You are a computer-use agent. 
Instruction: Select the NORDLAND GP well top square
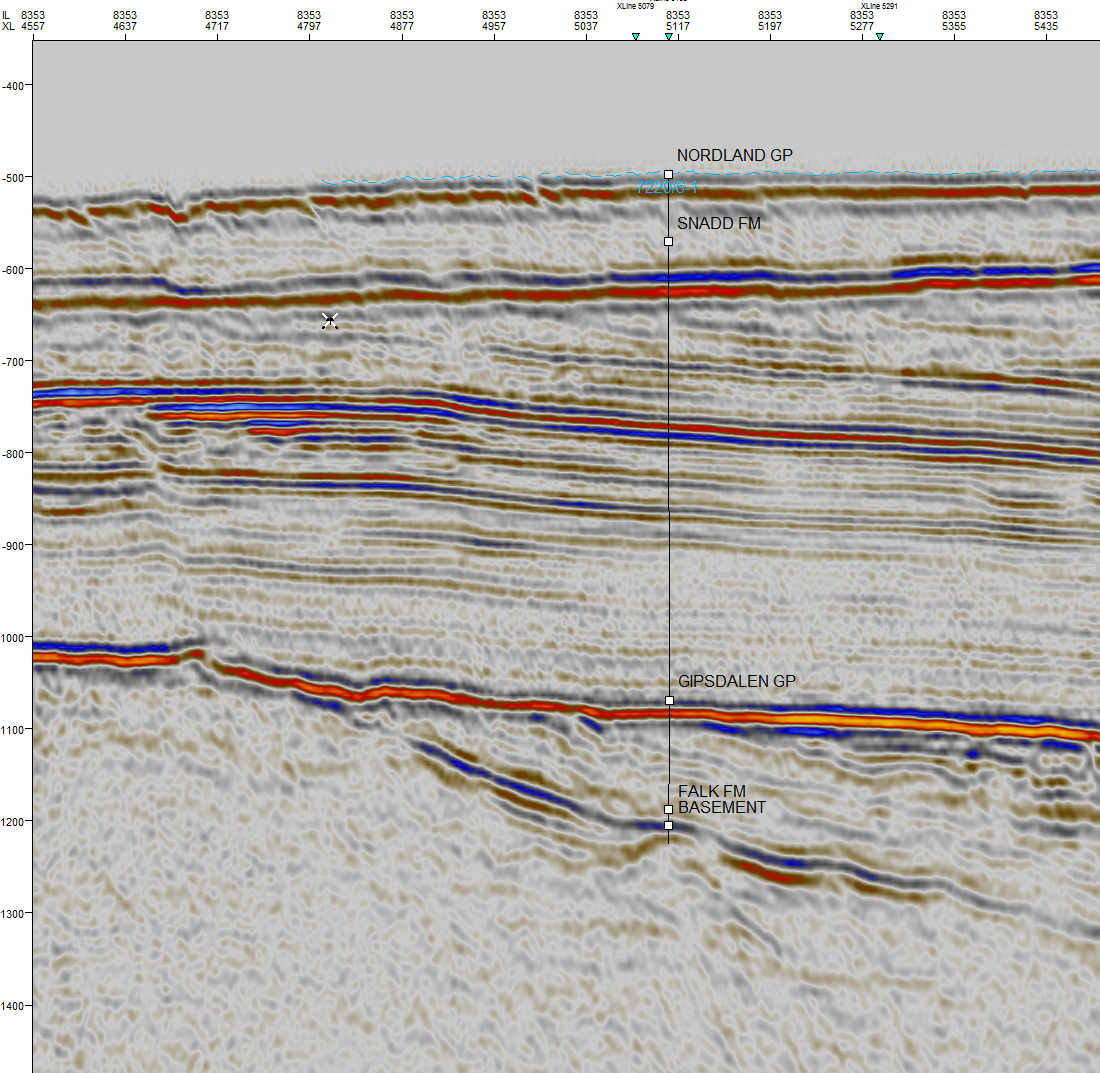pyautogui.click(x=668, y=174)
